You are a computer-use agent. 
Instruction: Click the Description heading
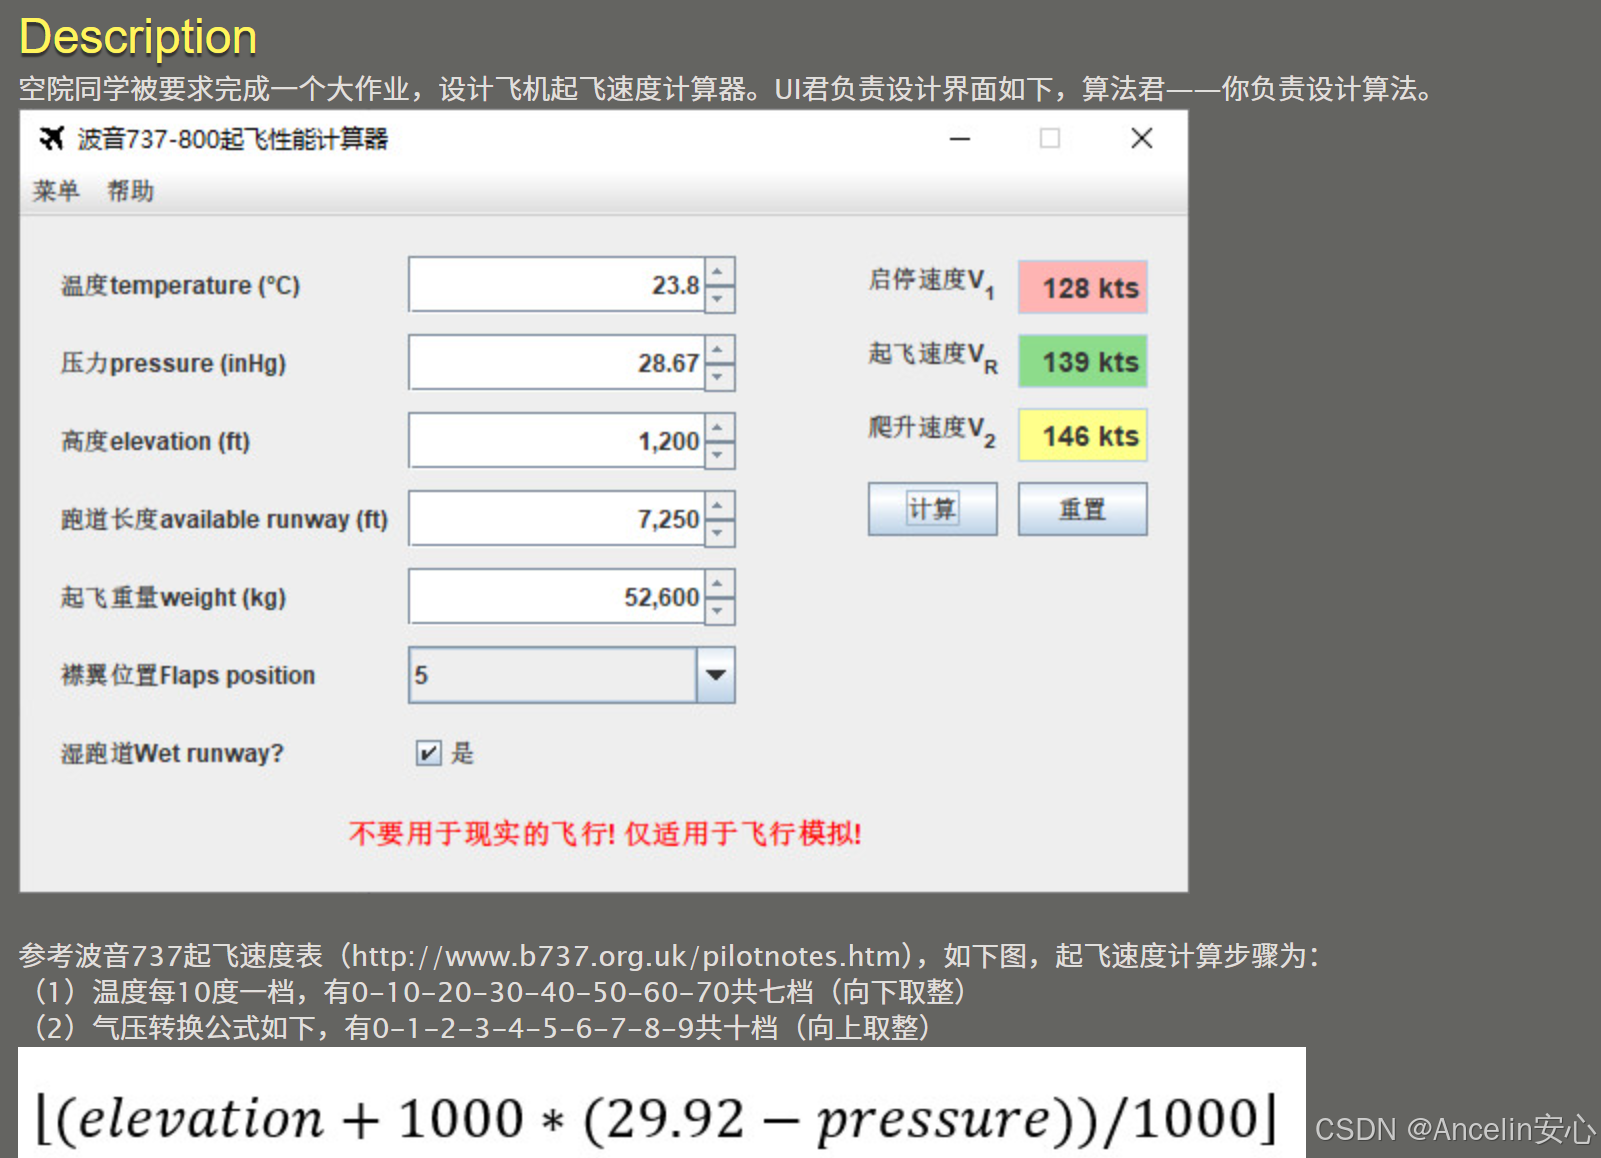[138, 37]
